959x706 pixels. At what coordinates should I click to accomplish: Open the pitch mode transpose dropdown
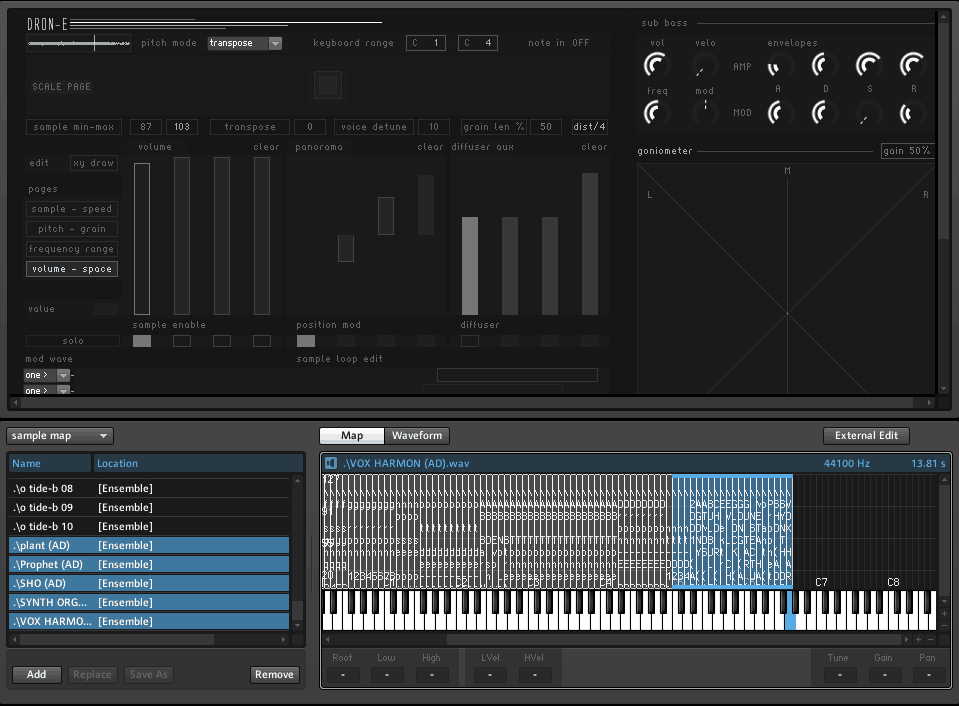click(x=245, y=43)
